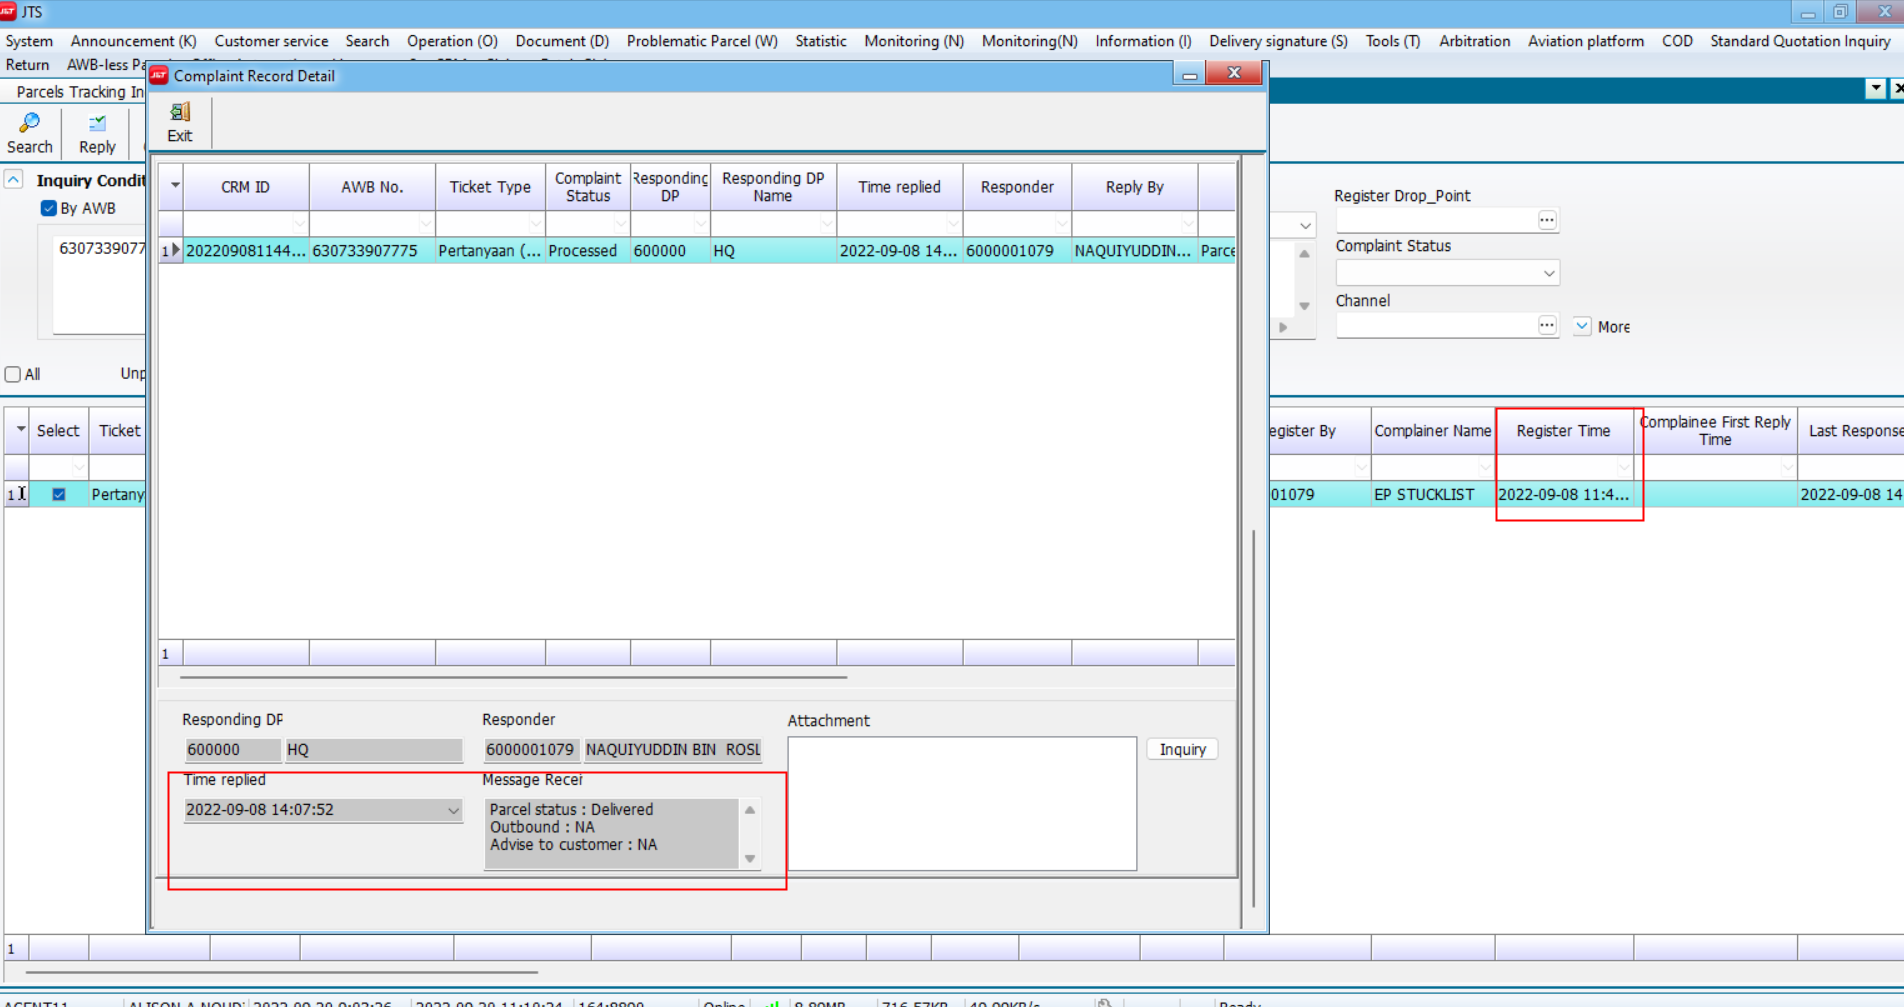Open the Complaint Status dropdown
The image size is (1904, 1007).
tap(1549, 273)
